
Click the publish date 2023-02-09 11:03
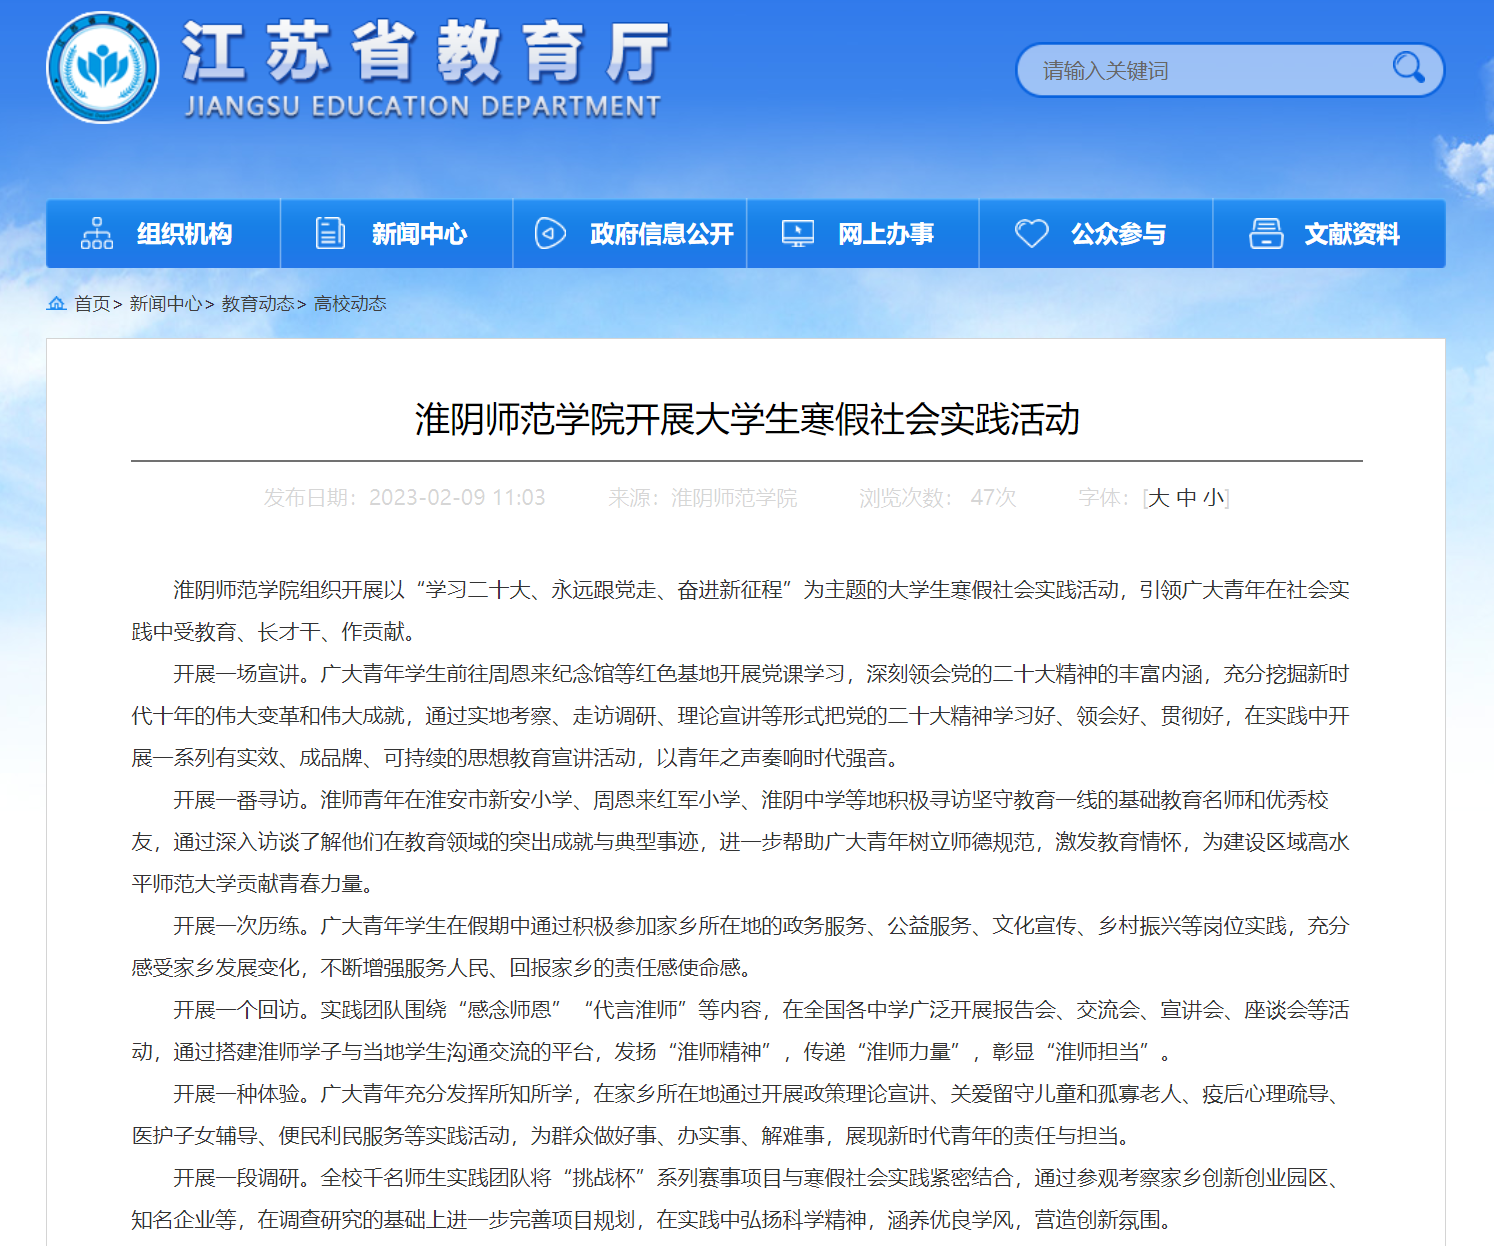tap(457, 498)
